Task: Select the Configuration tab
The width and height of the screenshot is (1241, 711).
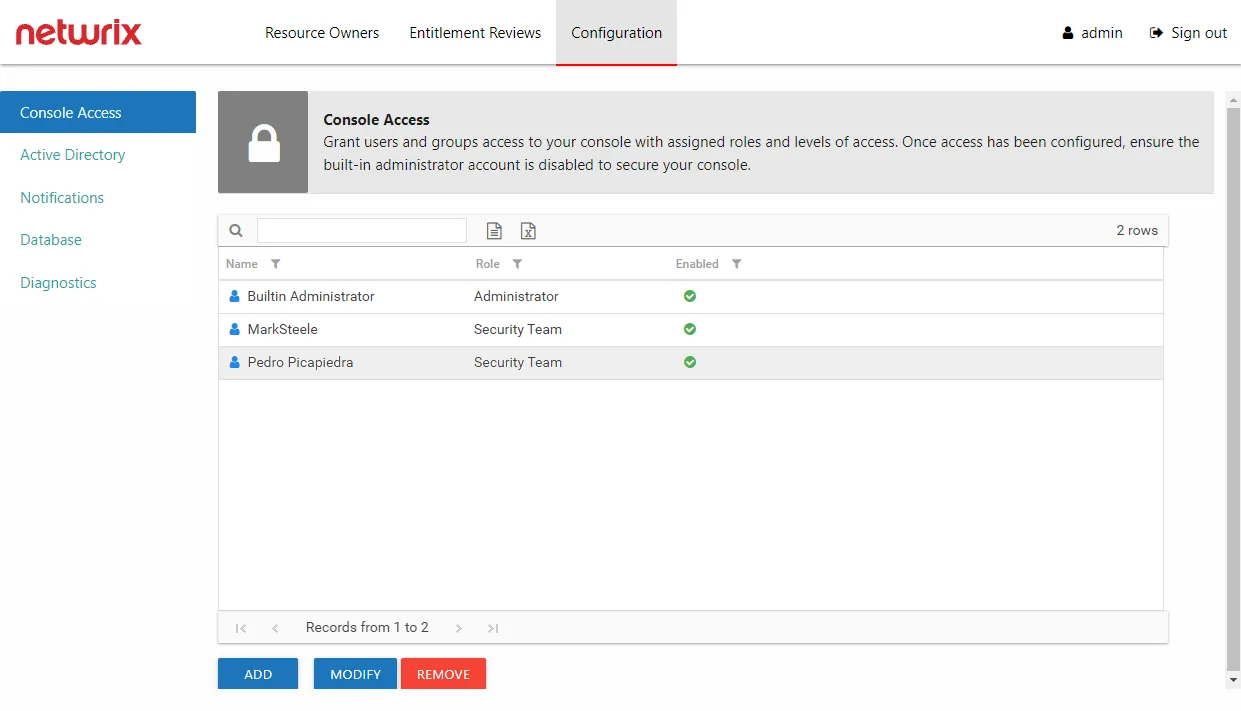Action: (x=616, y=33)
